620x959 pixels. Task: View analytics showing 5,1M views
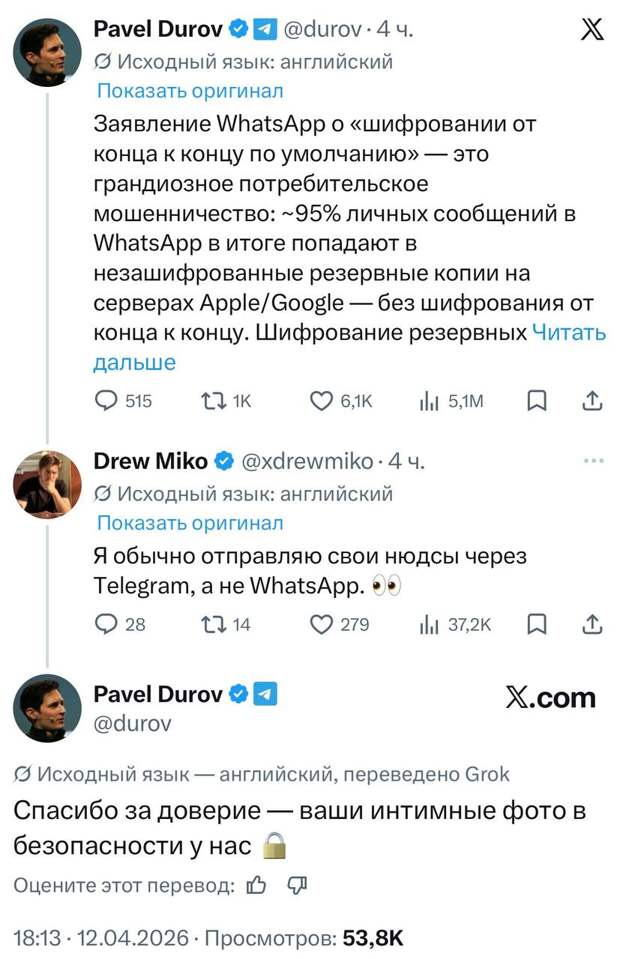coord(429,401)
